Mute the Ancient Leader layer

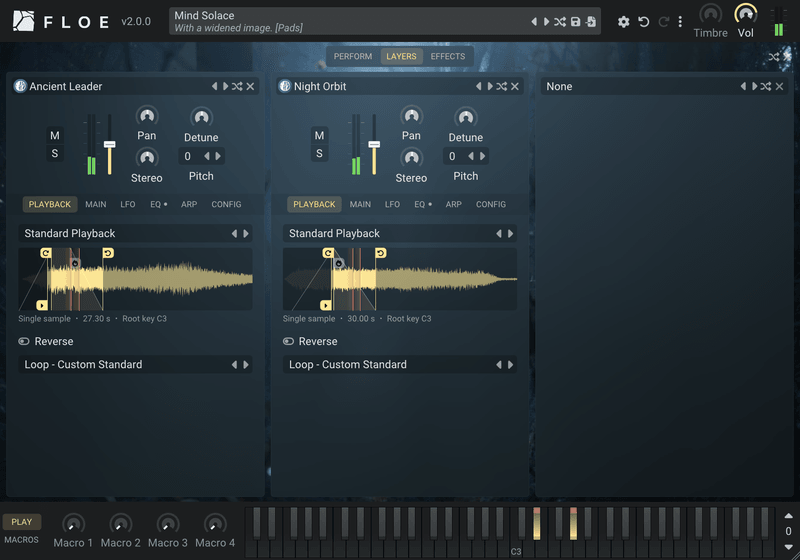(55, 136)
